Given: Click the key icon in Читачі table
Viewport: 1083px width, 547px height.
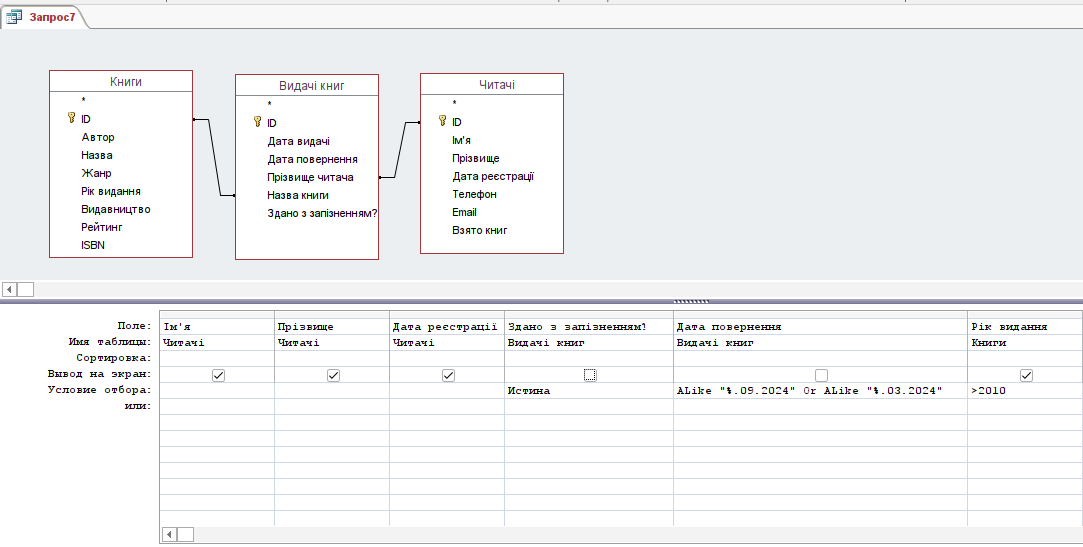Looking at the screenshot, I should pos(442,121).
